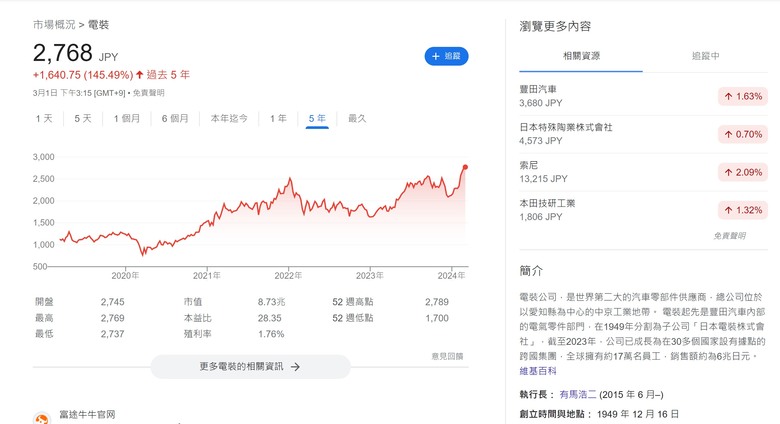Select the 最久 time range tab
The height and width of the screenshot is (424, 780).
(357, 118)
